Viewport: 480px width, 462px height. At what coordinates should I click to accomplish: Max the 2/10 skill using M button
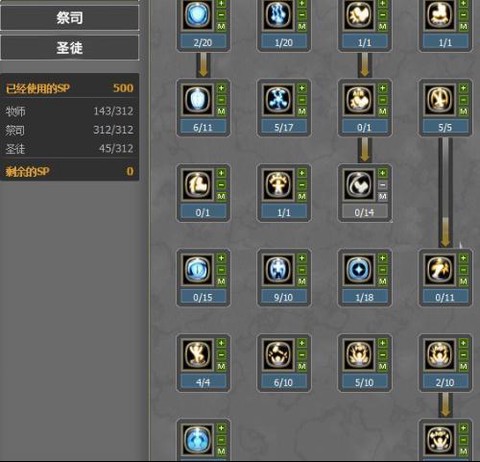tap(463, 367)
